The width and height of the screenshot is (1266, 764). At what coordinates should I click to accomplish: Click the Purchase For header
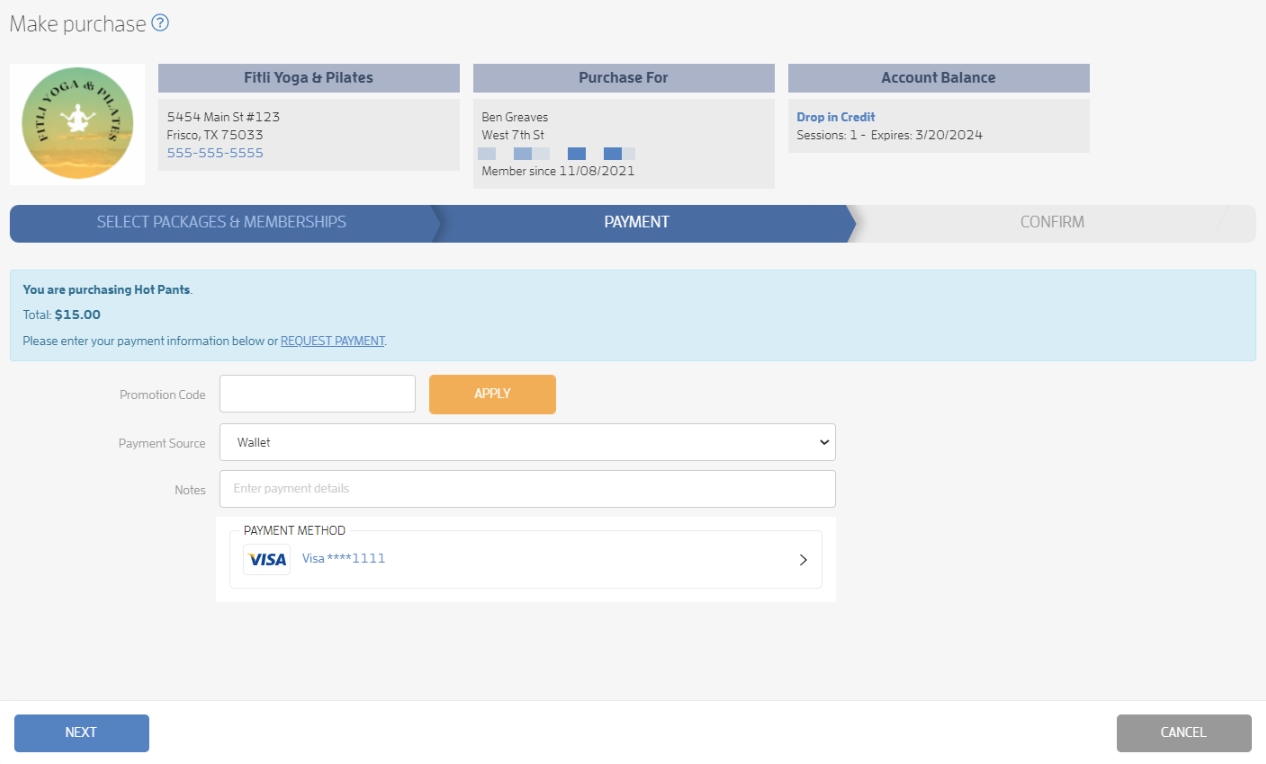(624, 78)
